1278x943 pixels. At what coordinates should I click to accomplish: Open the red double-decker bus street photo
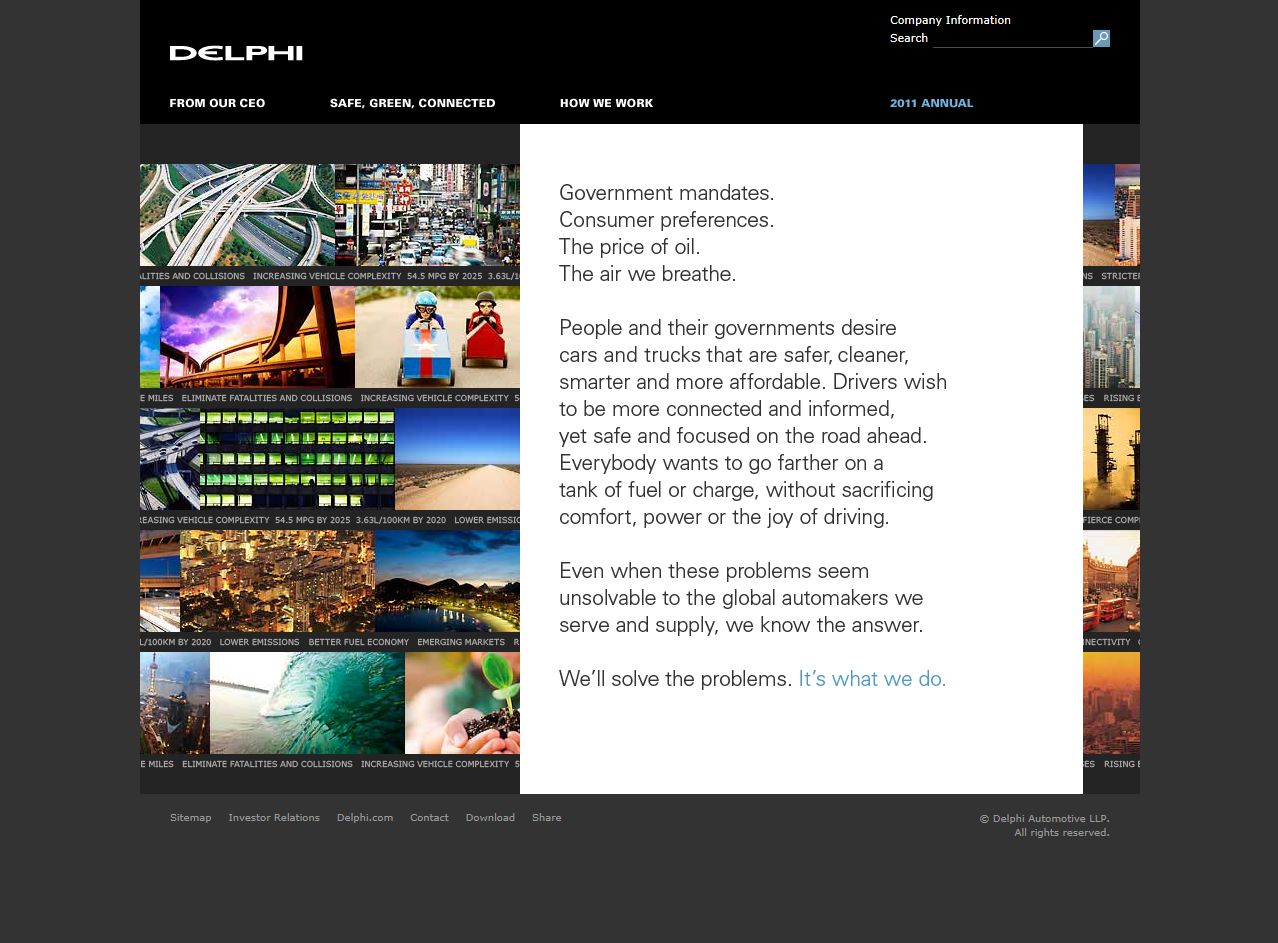(x=1111, y=580)
